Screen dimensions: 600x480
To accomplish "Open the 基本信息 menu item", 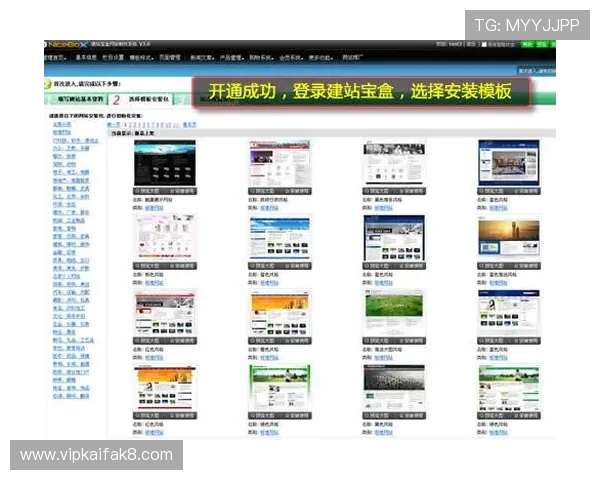I will [86, 57].
